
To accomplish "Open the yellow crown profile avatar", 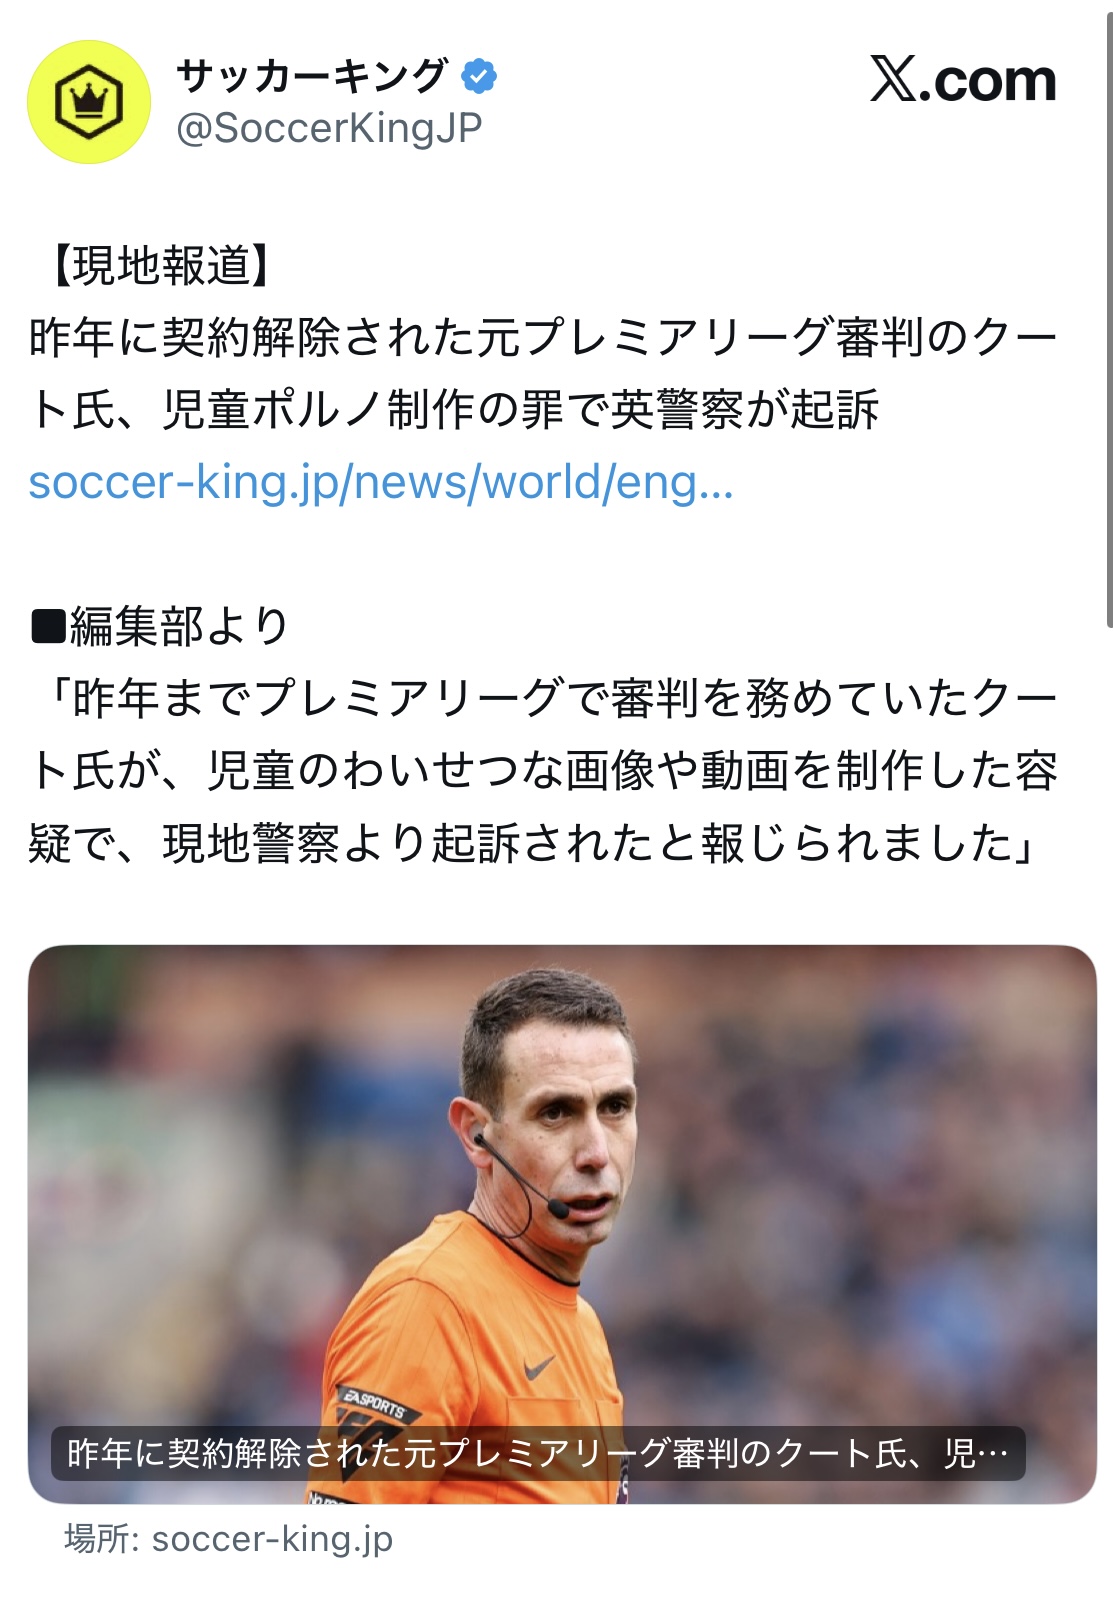I will pyautogui.click(x=88, y=102).
